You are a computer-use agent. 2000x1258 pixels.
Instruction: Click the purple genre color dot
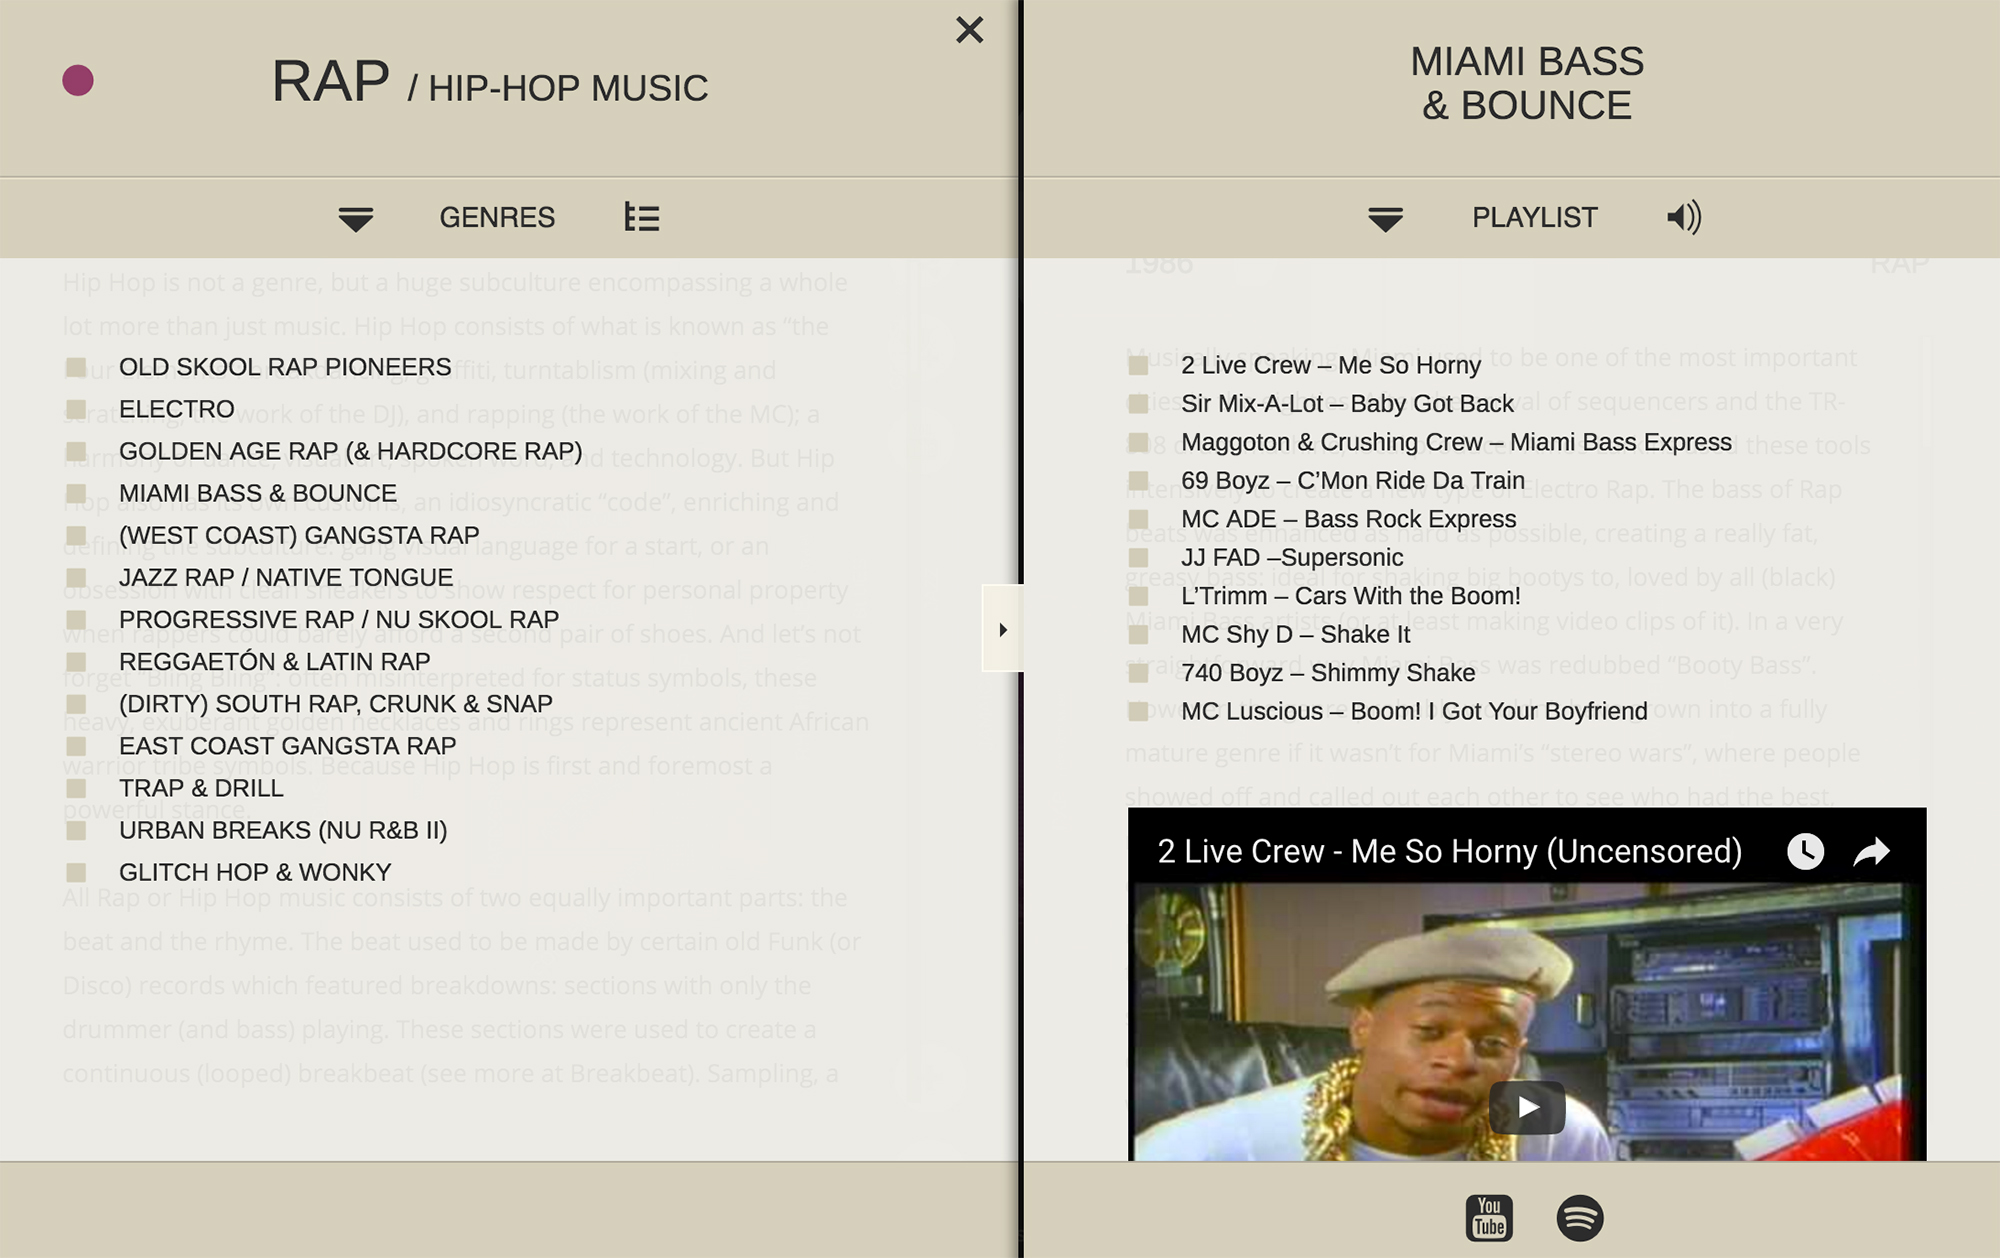point(78,80)
